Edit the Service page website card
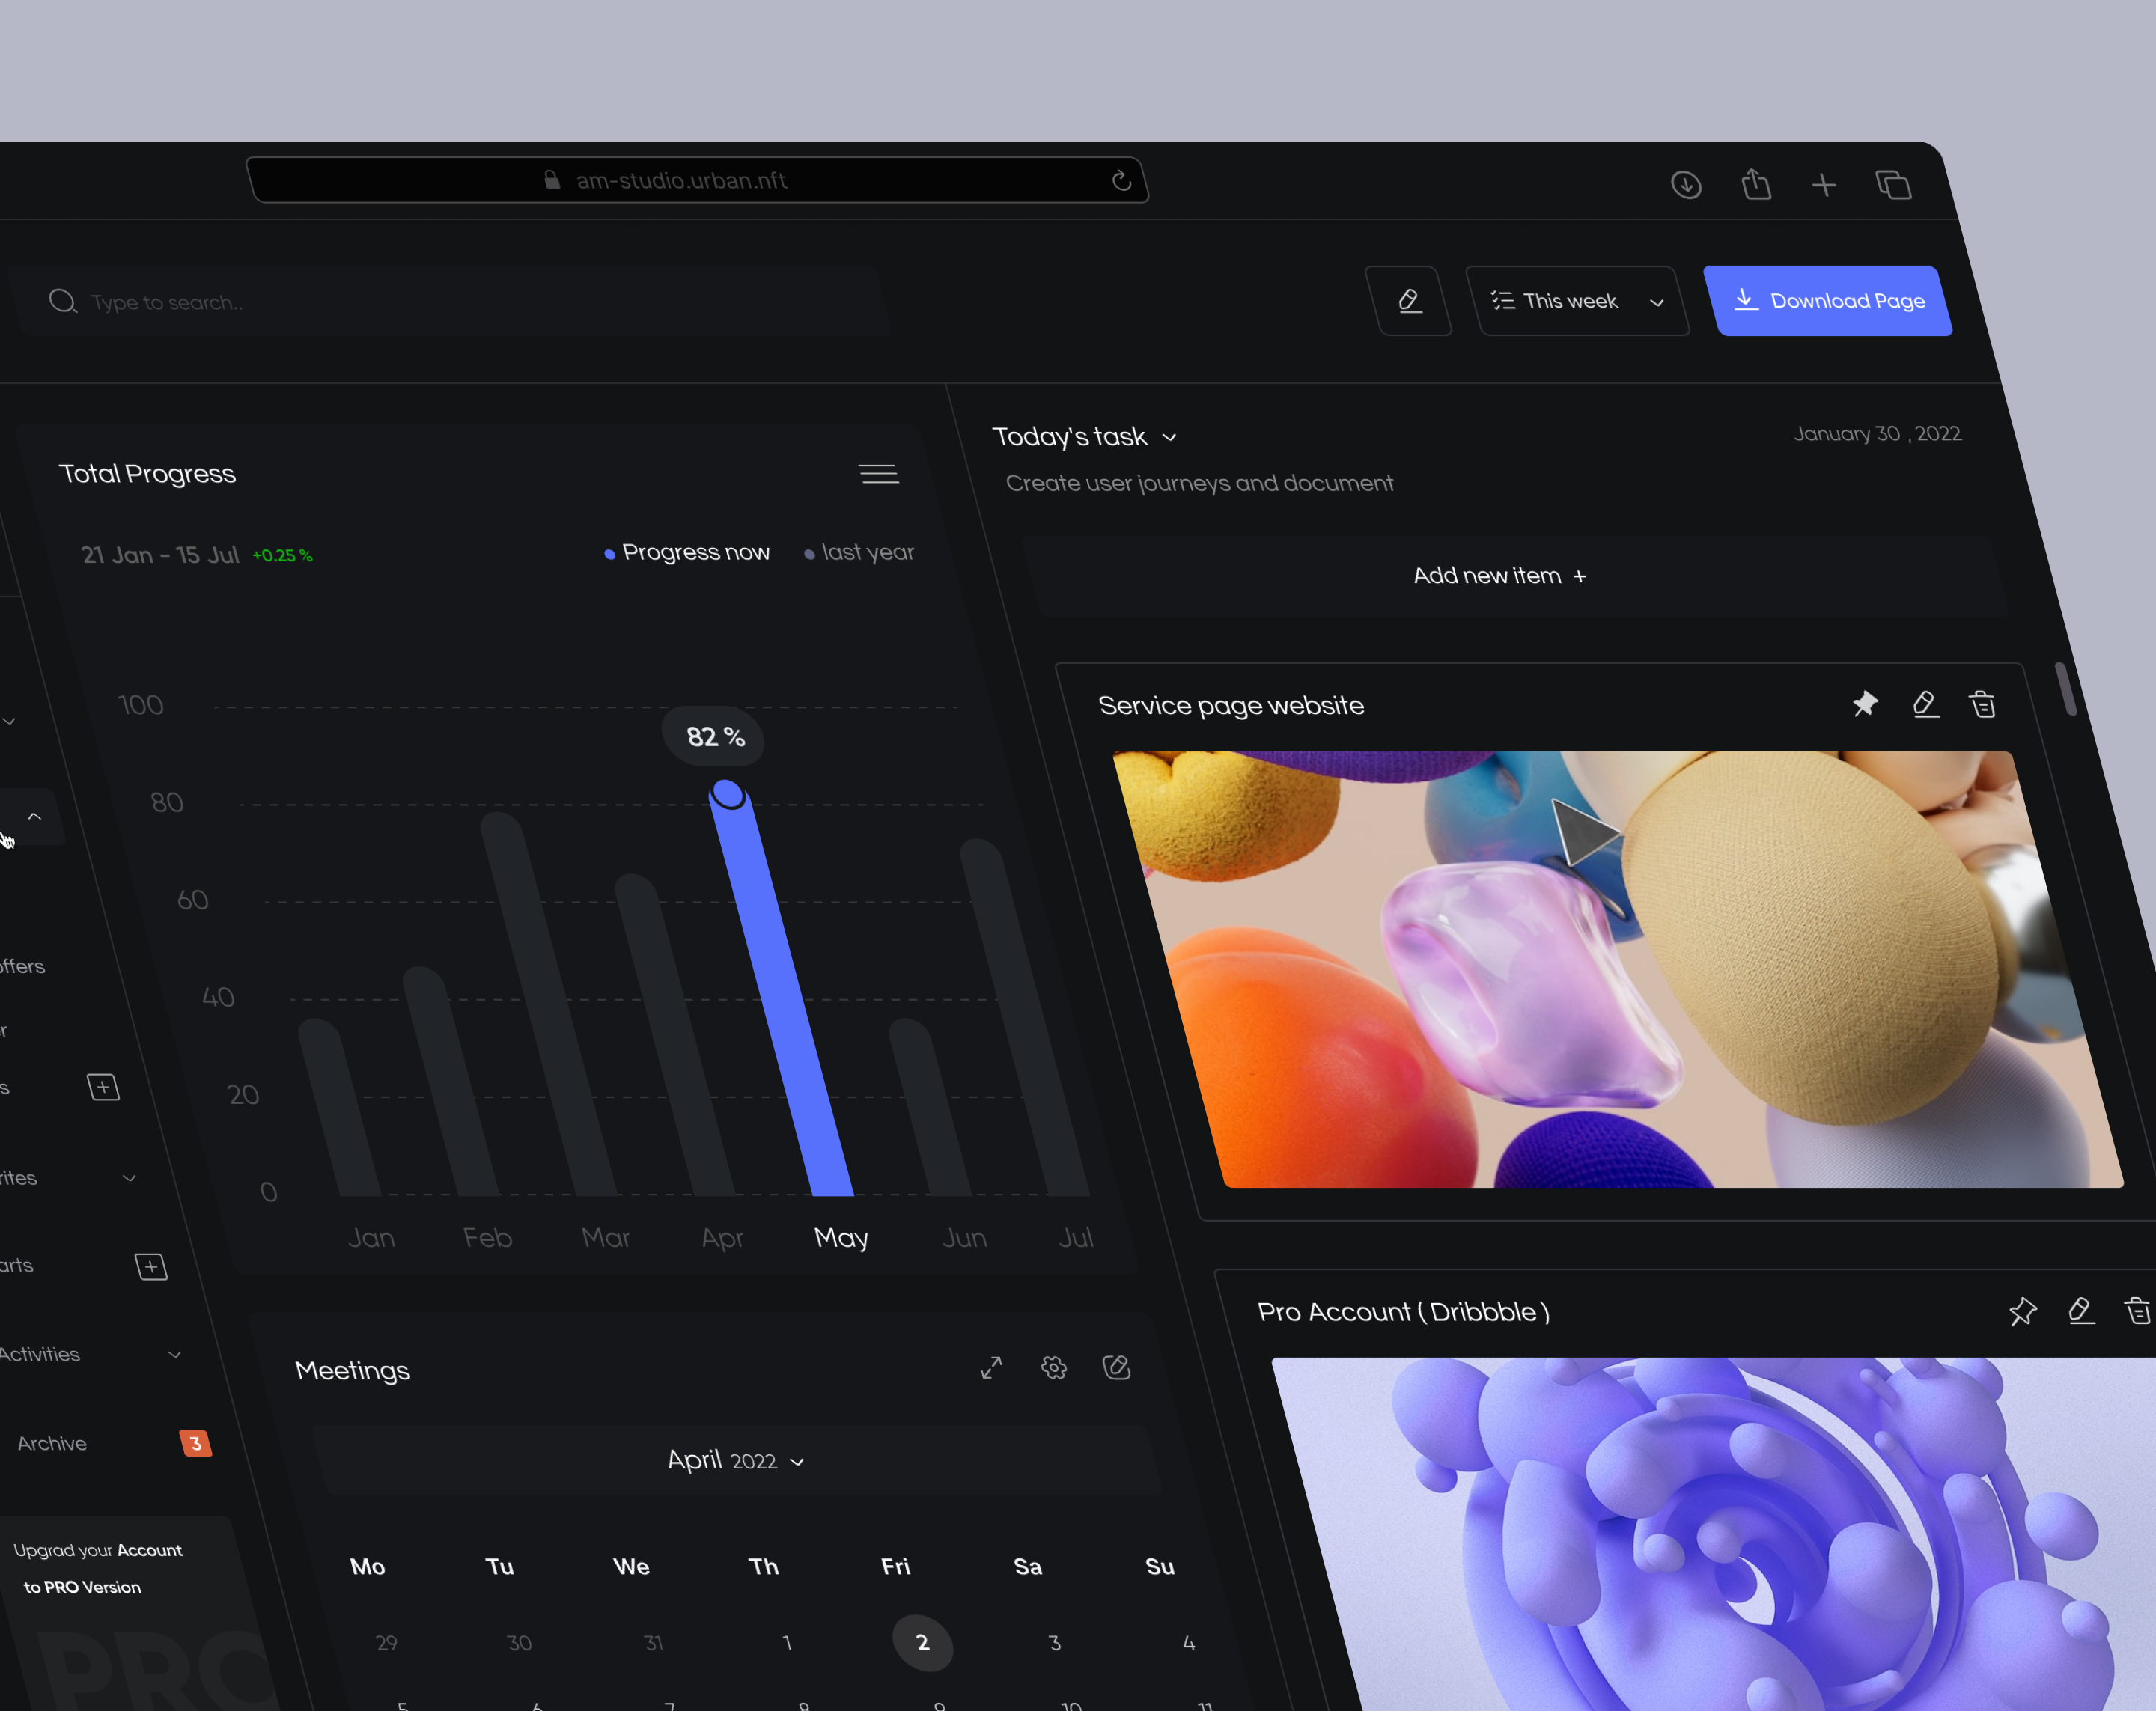 pyautogui.click(x=1925, y=704)
